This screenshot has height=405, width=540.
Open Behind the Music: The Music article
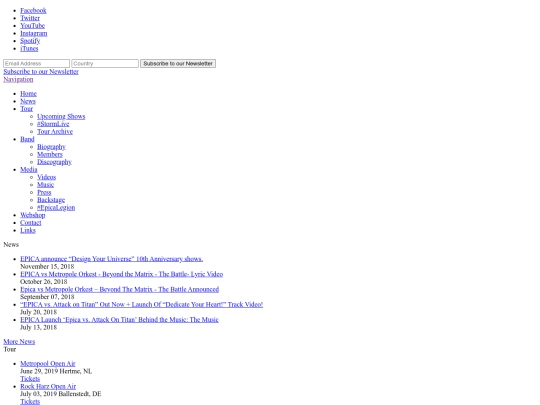pyautogui.click(x=120, y=320)
